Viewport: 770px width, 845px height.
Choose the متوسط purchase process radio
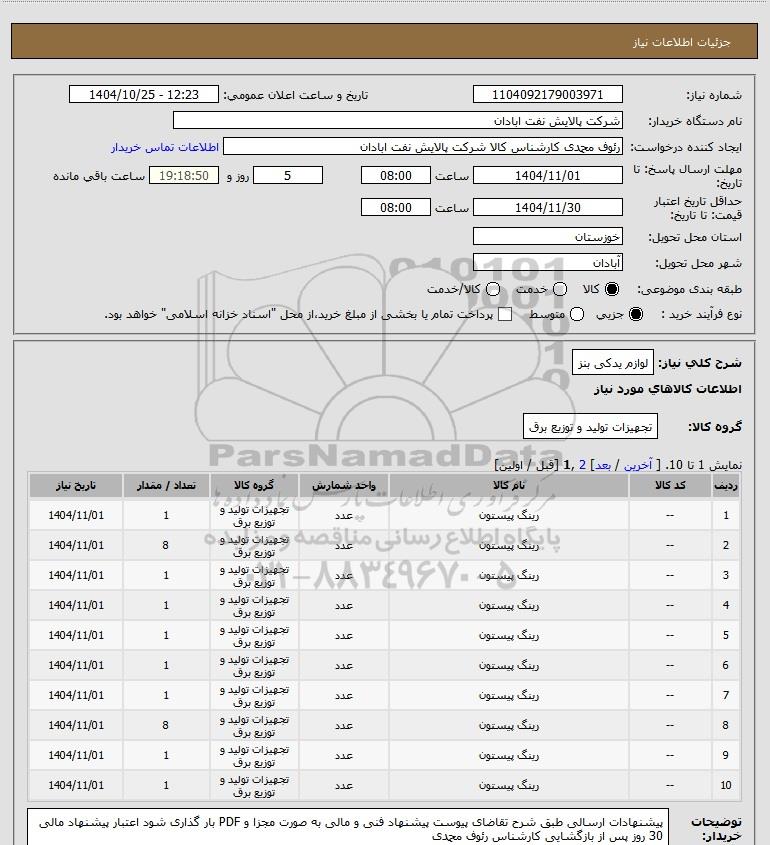[x=577, y=314]
